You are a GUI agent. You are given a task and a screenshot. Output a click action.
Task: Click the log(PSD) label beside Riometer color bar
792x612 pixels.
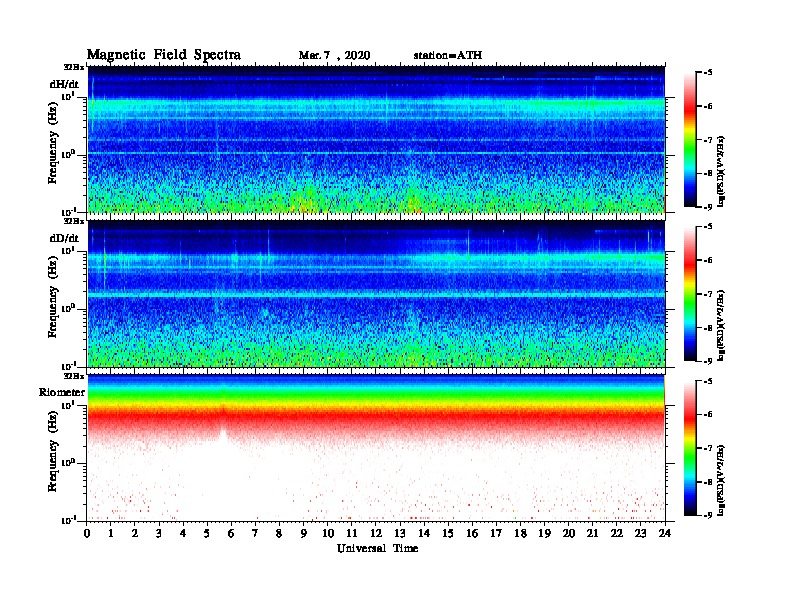coord(721,480)
